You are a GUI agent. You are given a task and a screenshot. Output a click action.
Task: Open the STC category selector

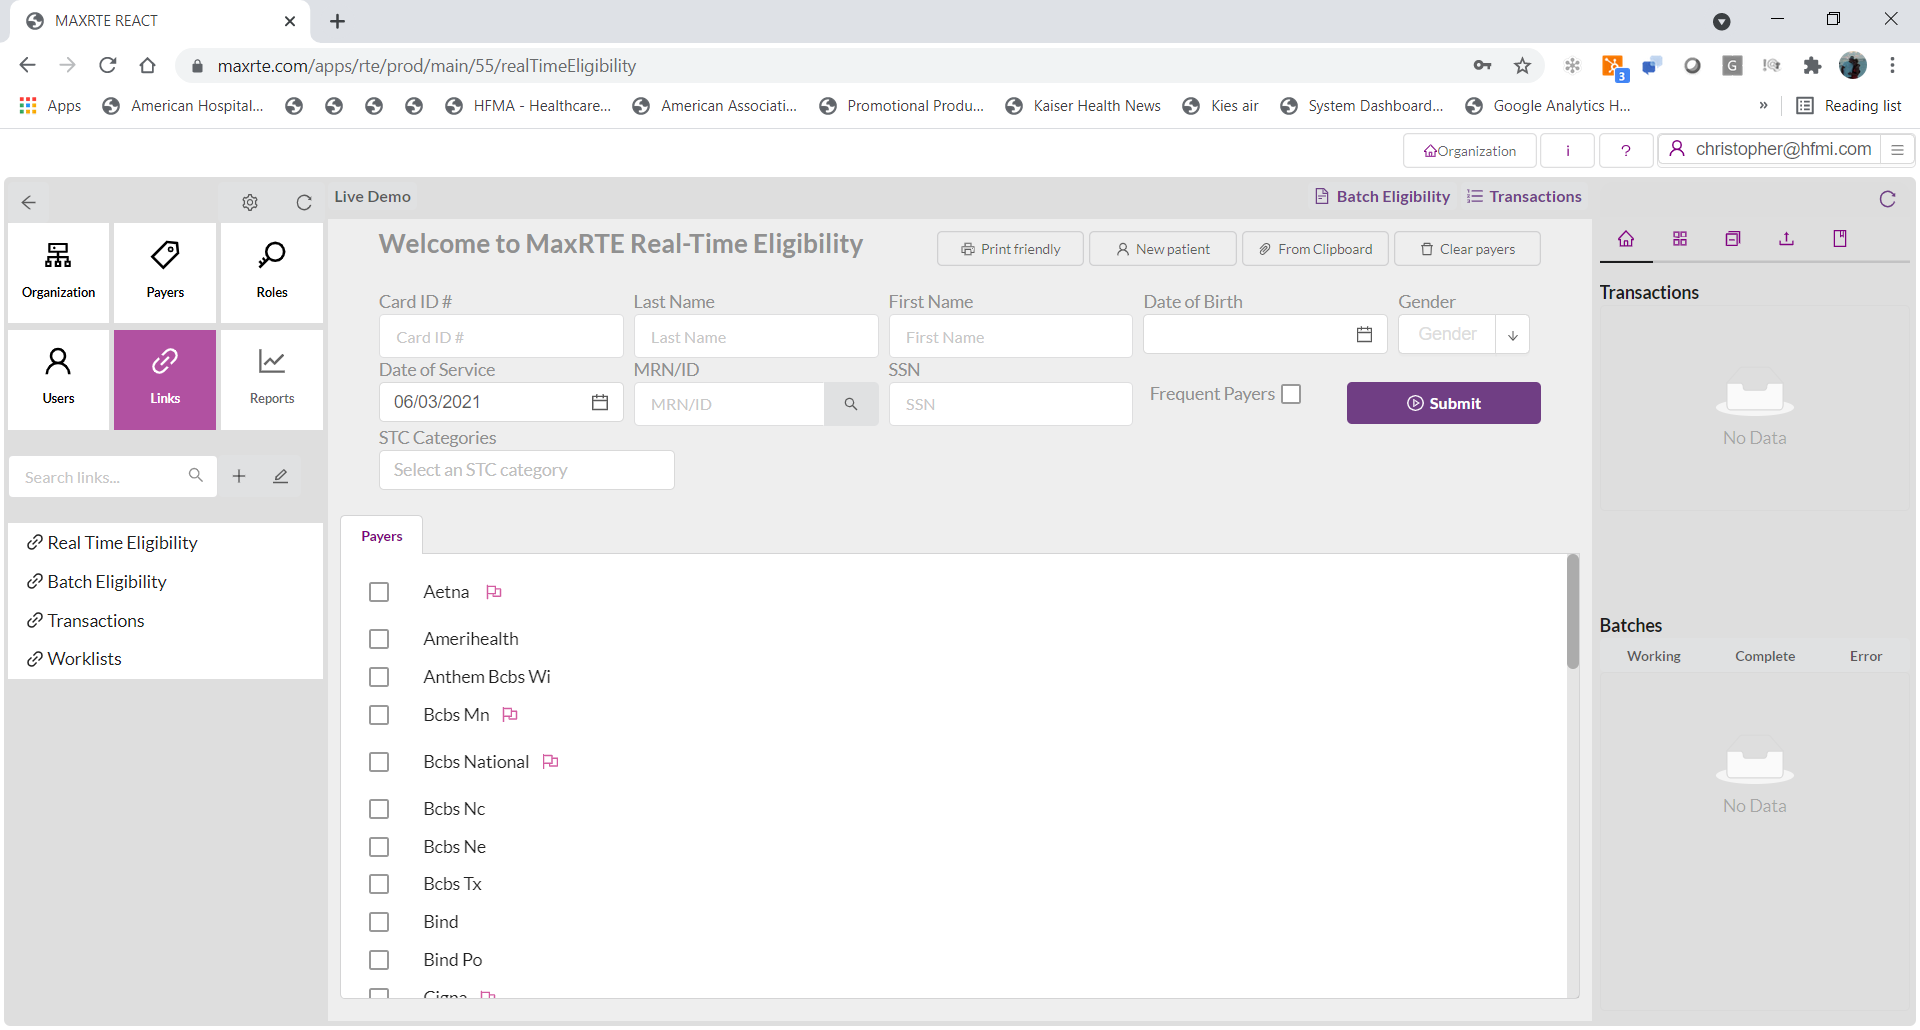[x=526, y=469]
